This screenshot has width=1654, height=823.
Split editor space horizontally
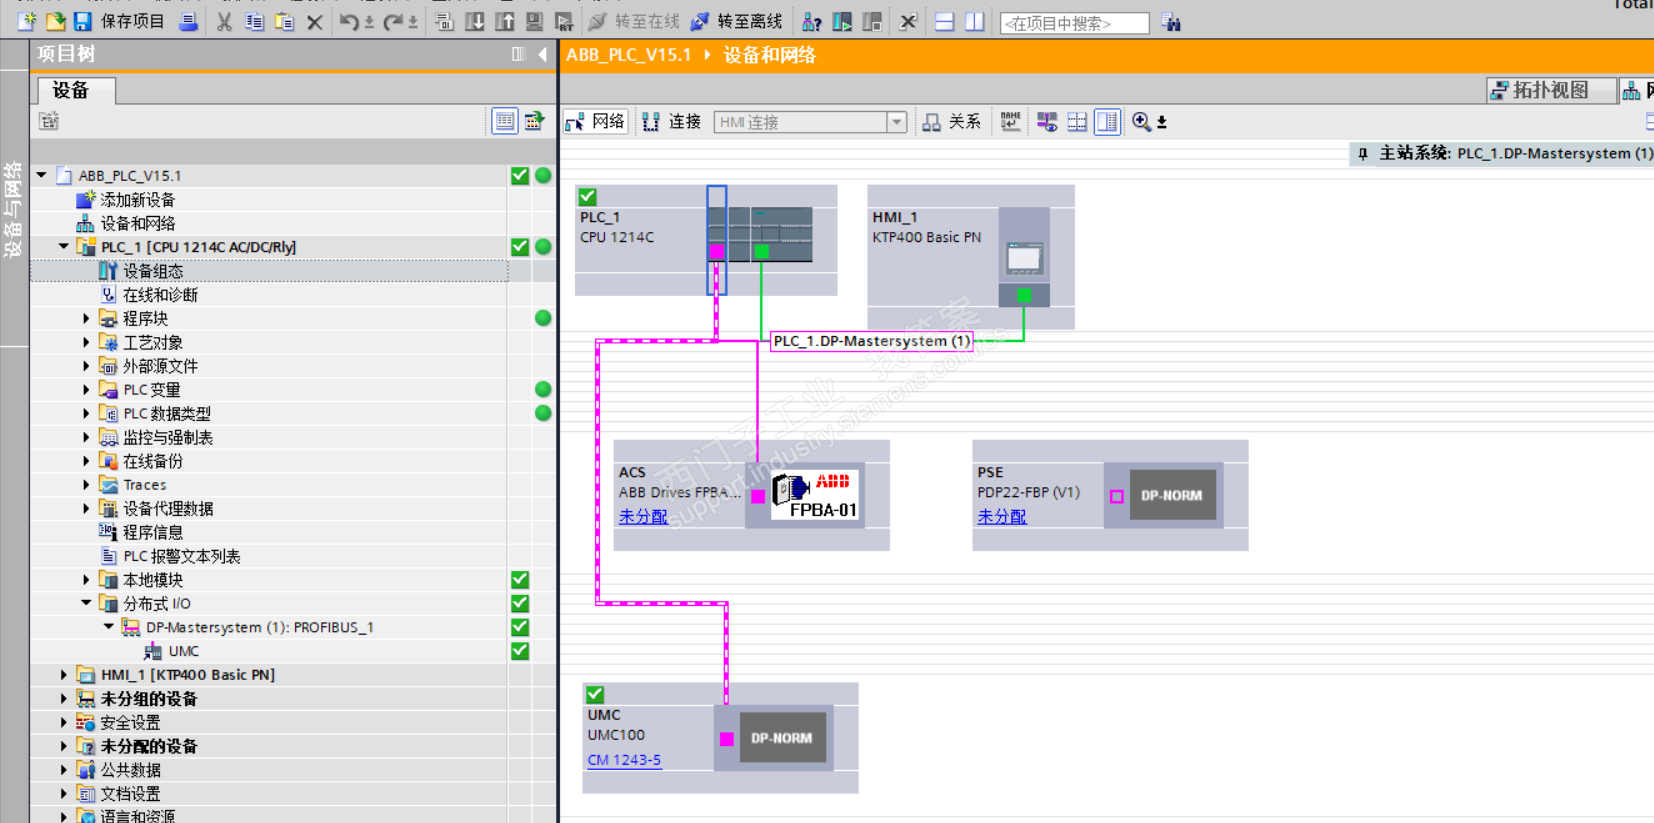pos(944,21)
